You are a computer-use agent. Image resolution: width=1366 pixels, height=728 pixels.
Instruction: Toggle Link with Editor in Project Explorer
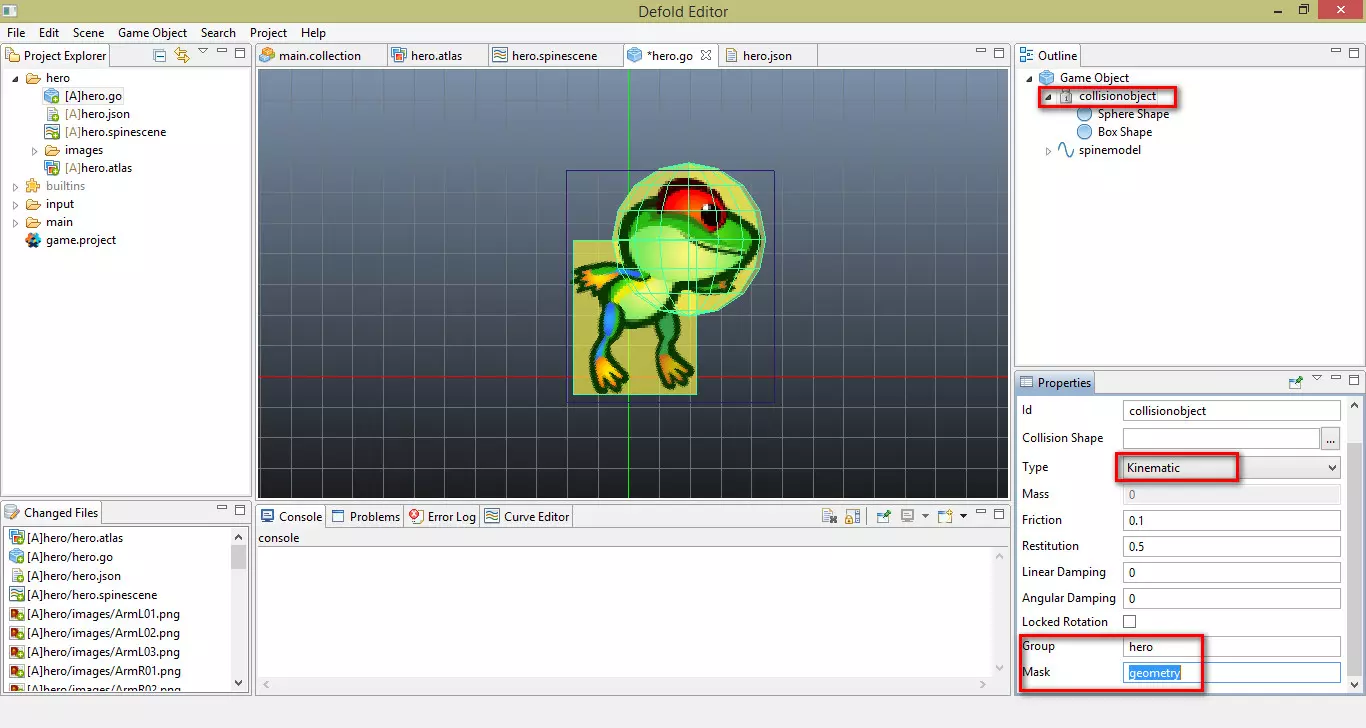pyautogui.click(x=181, y=56)
